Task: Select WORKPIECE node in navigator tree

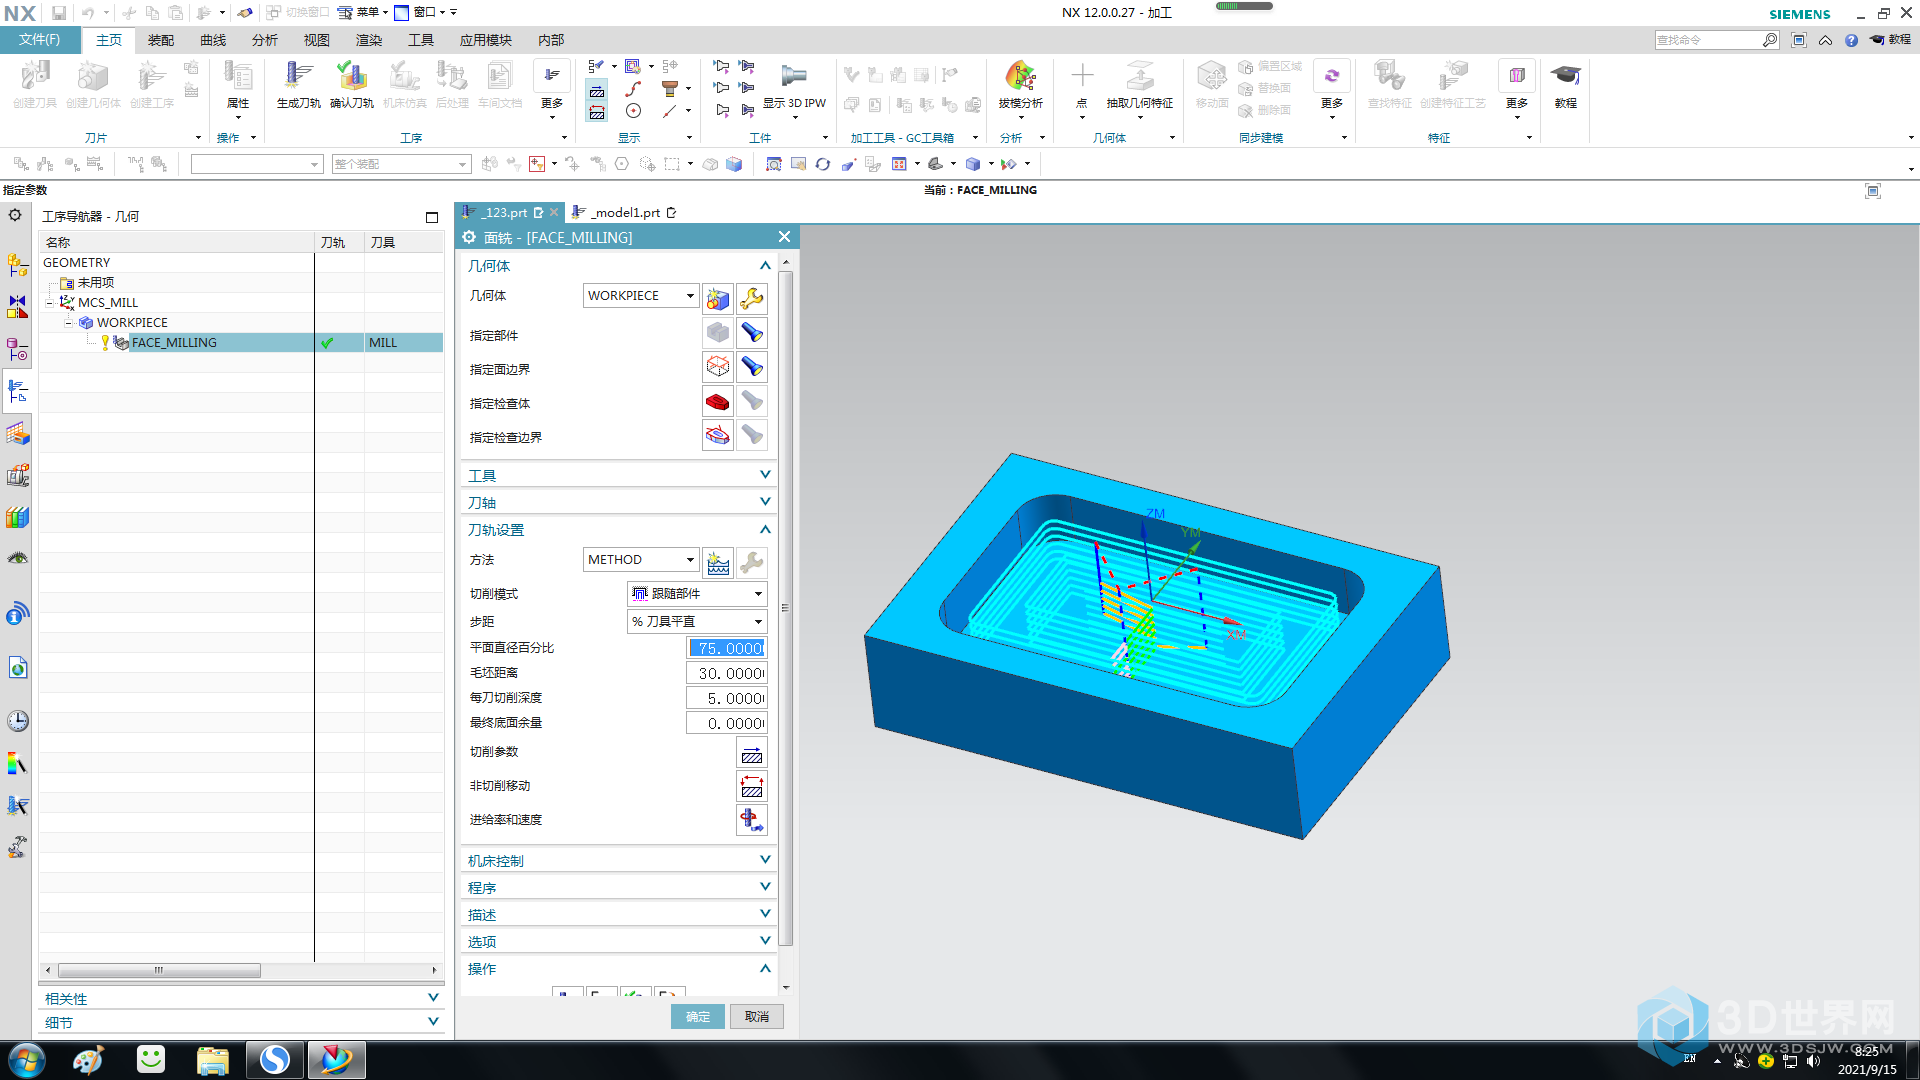Action: click(132, 323)
